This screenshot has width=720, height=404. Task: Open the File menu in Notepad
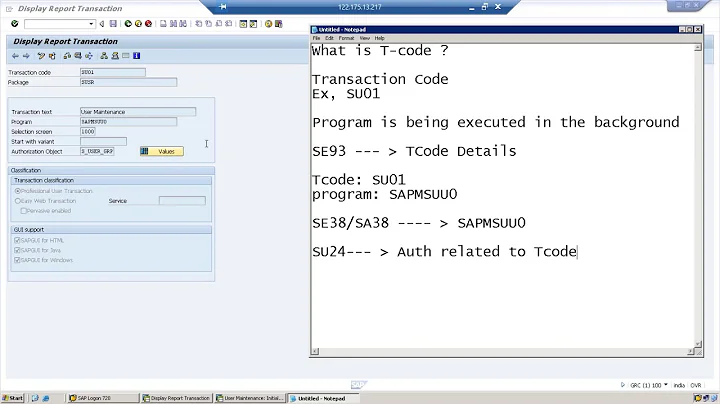(316, 38)
